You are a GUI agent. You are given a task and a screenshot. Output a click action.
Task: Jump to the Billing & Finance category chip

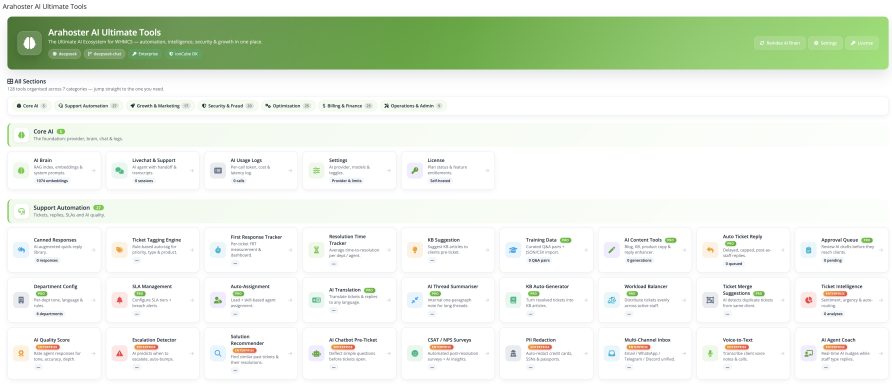(347, 106)
